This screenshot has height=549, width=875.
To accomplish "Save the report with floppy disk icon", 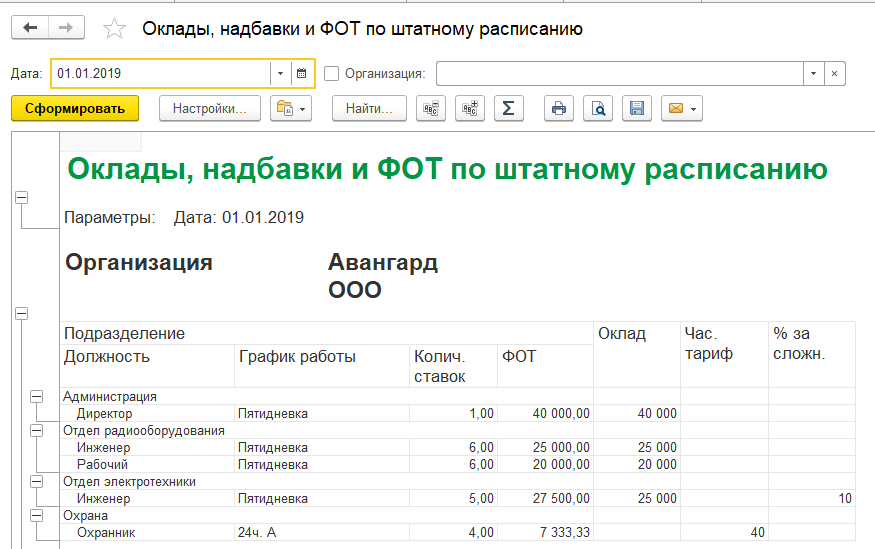I will click(x=637, y=108).
